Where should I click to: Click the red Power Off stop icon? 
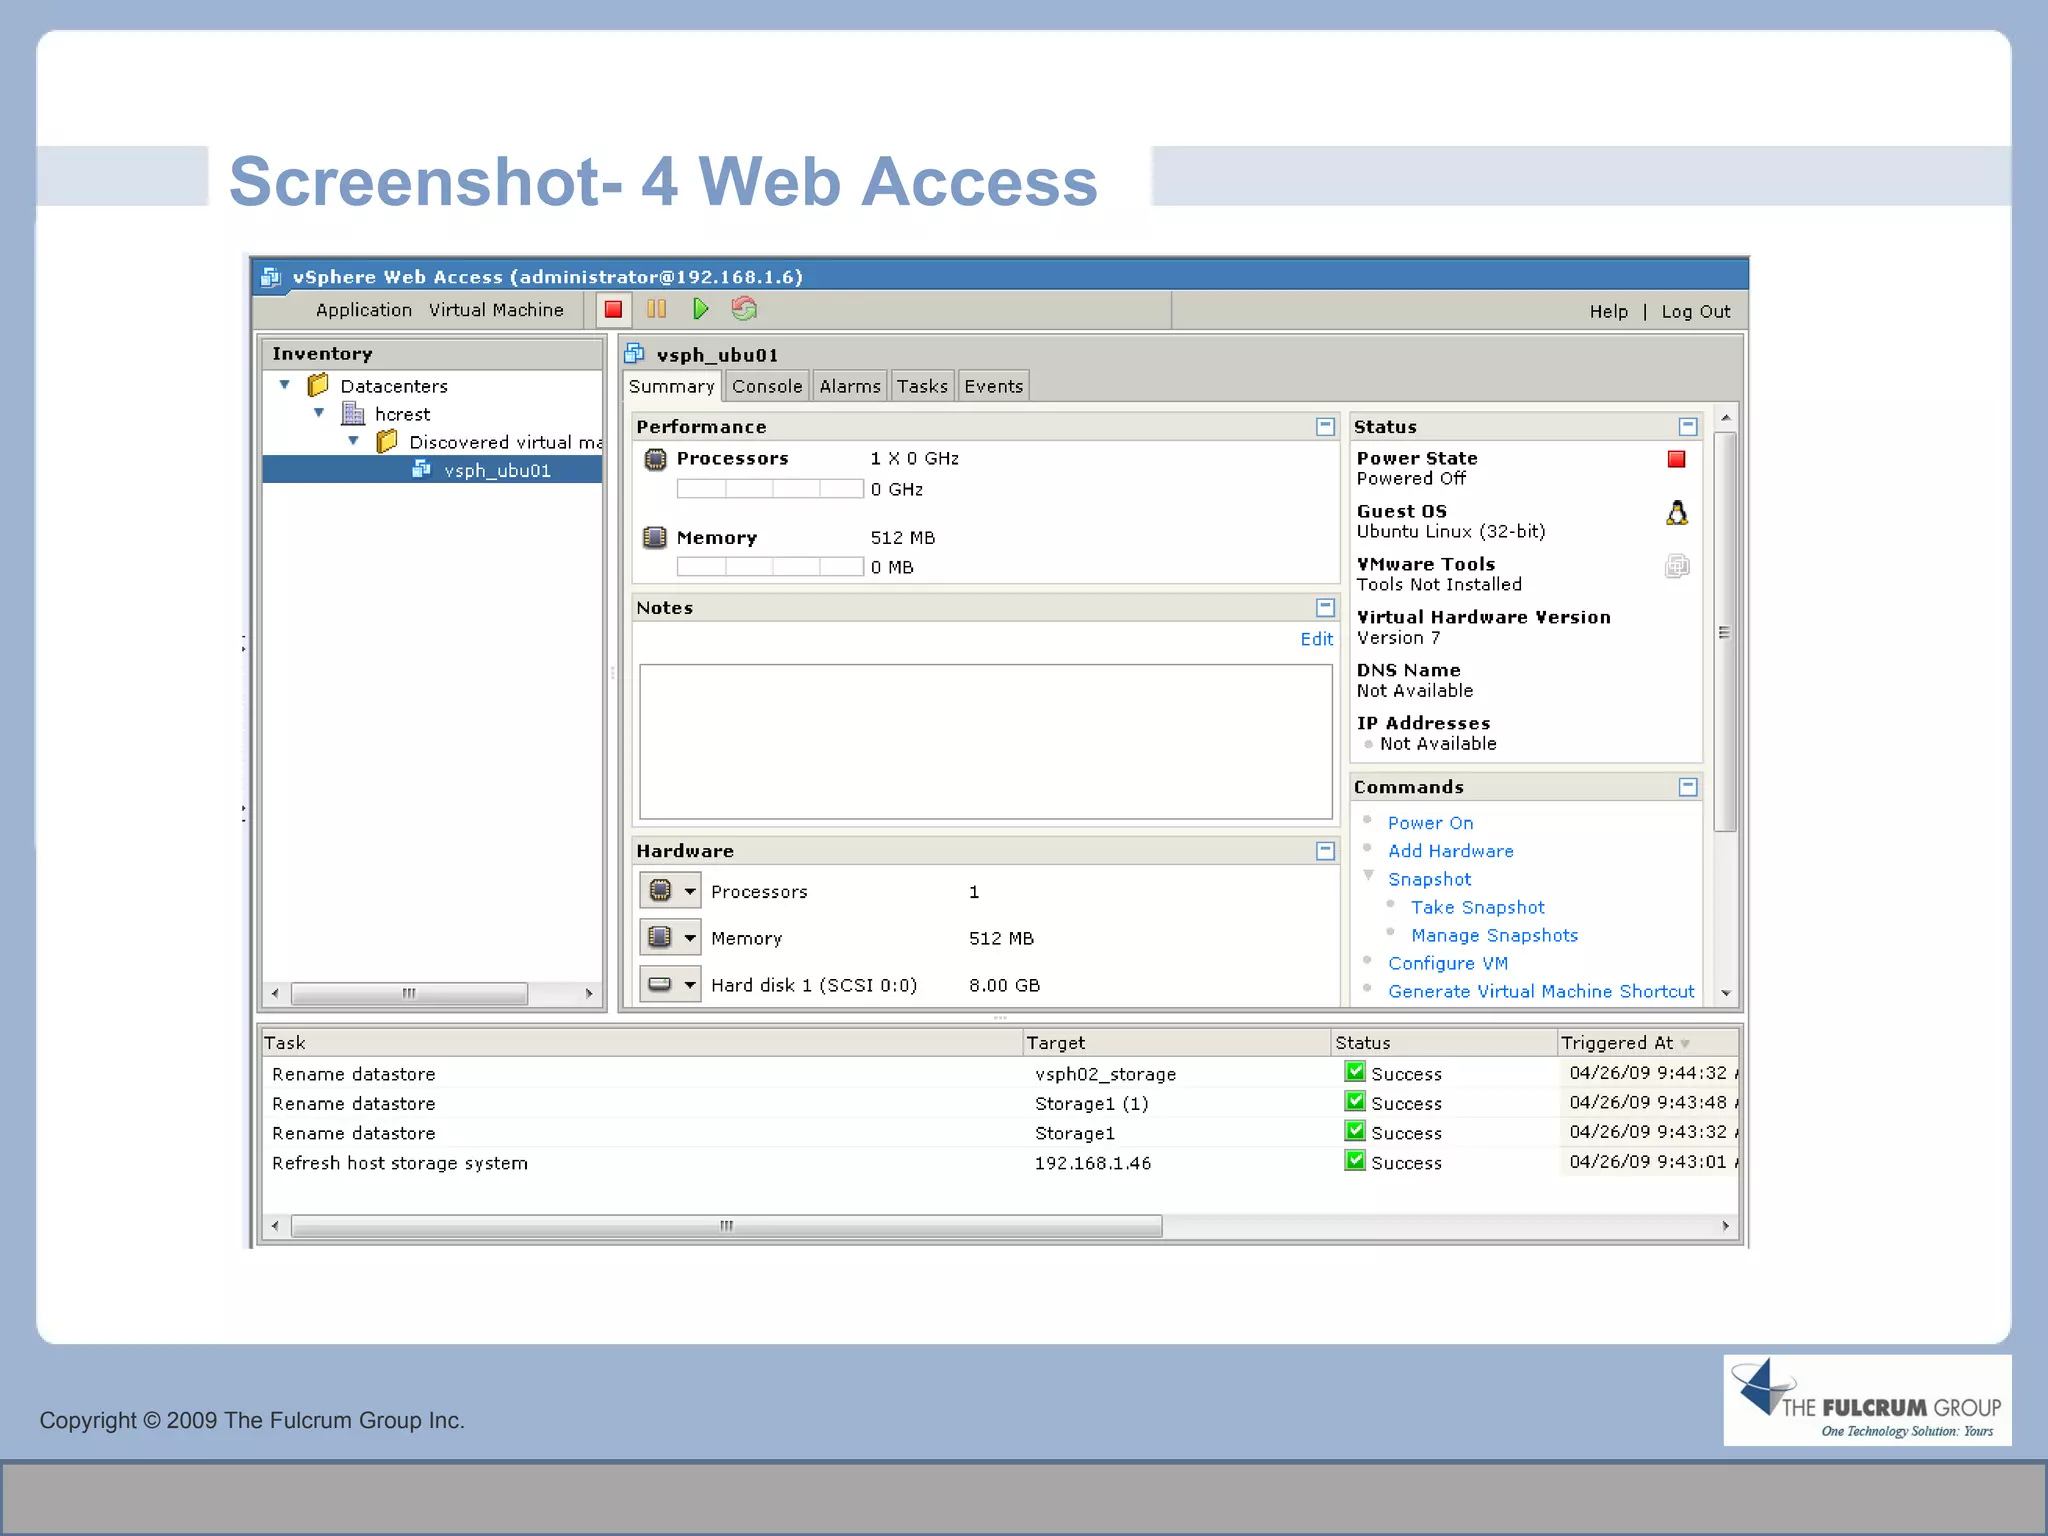(613, 310)
